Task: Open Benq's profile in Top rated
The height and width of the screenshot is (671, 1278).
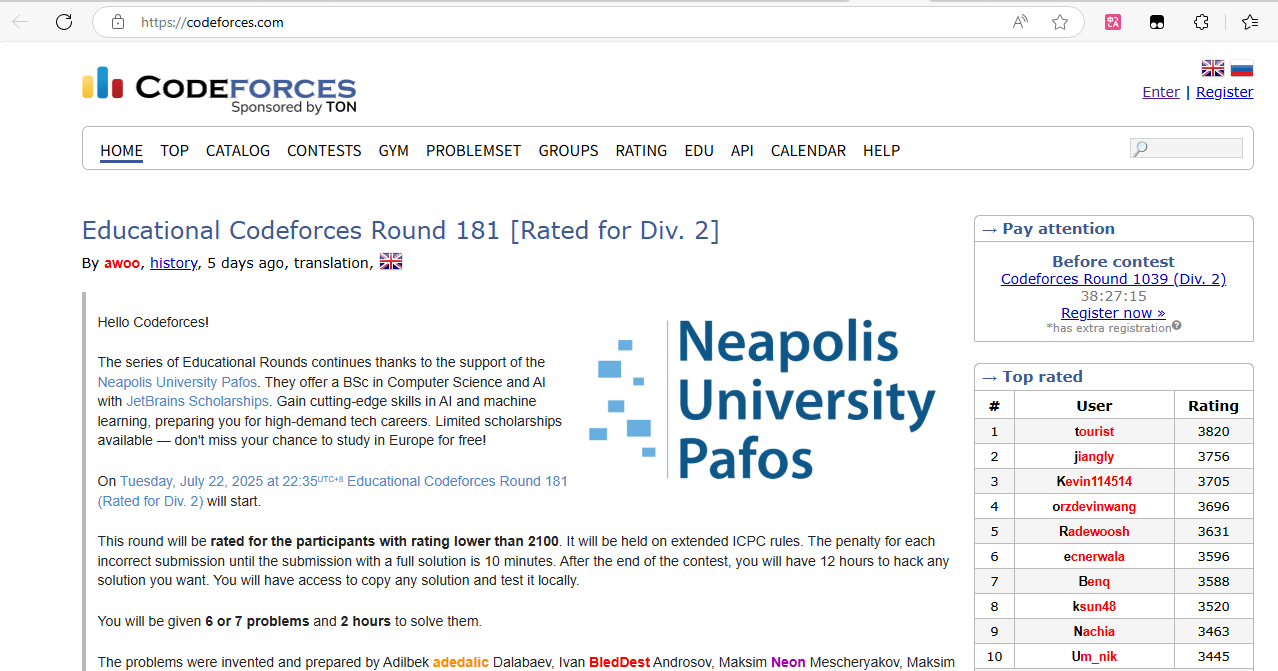Action: (x=1094, y=581)
